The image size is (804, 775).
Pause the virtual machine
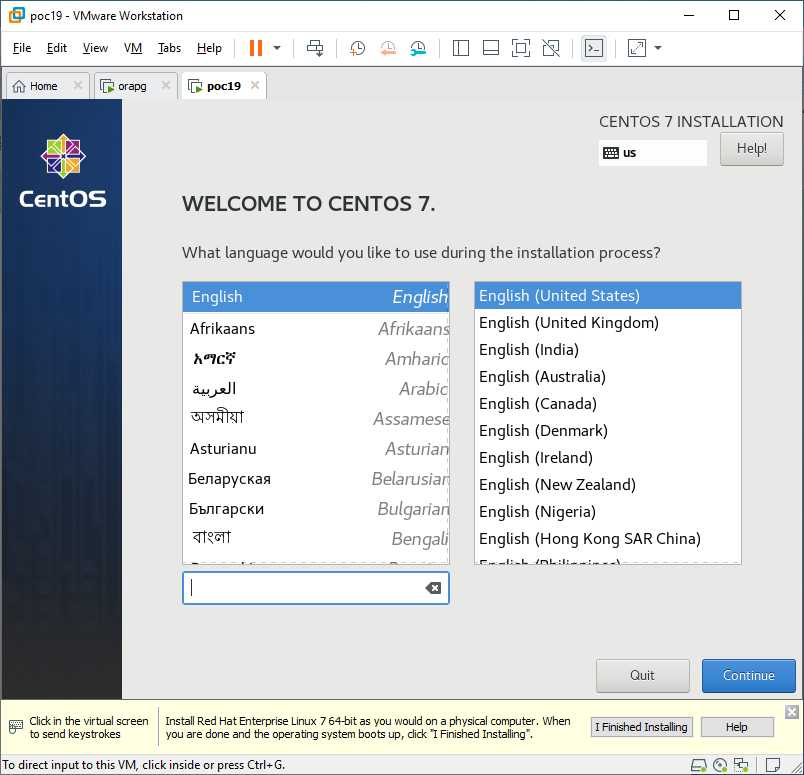pos(255,48)
